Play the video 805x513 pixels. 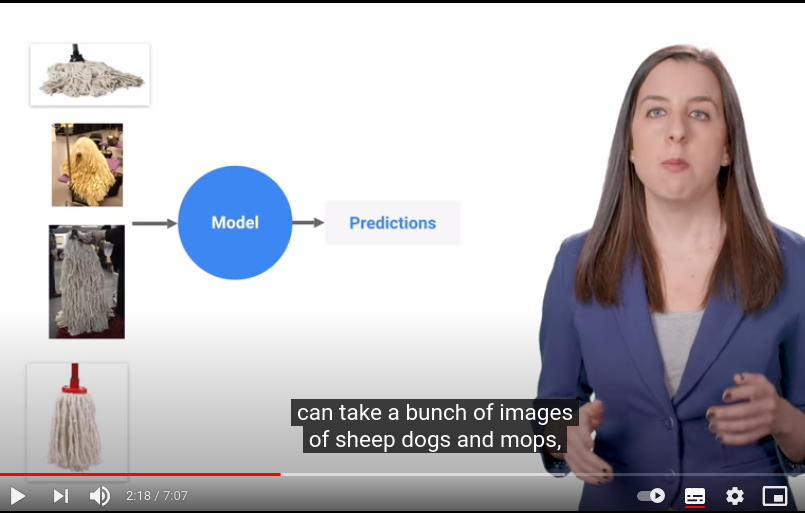tap(18, 496)
